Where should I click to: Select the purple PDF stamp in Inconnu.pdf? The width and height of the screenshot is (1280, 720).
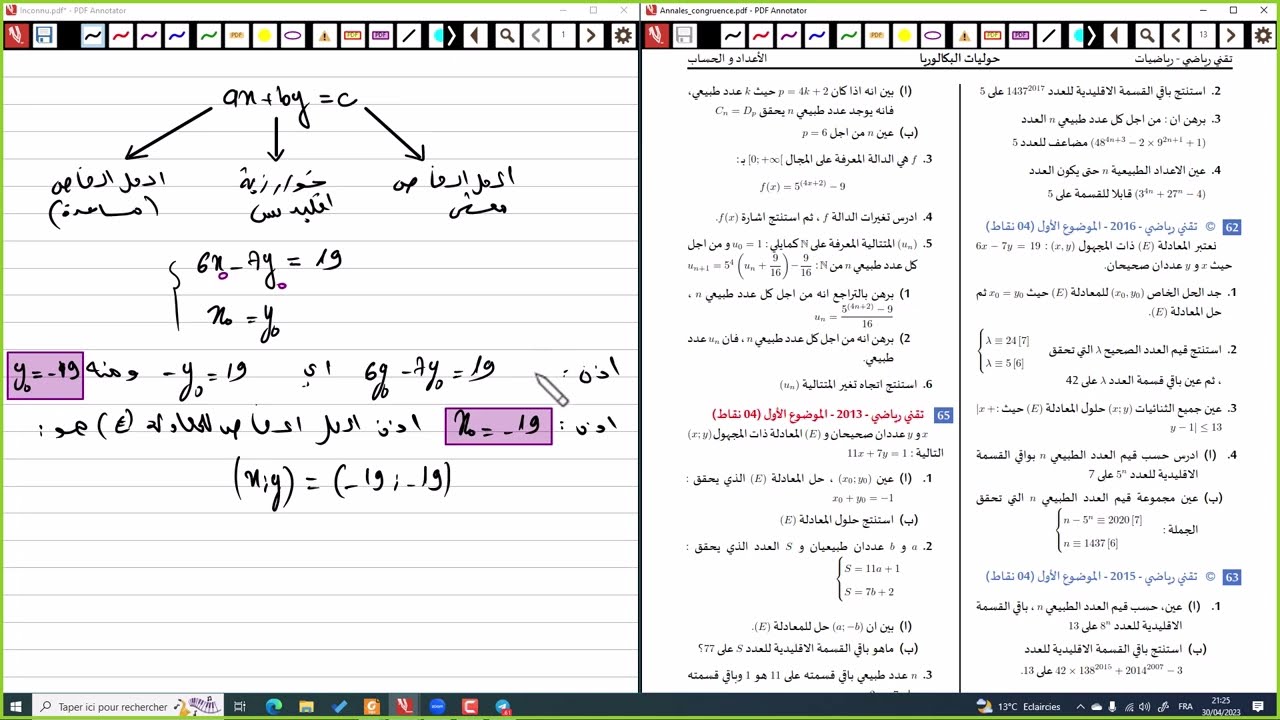tap(380, 36)
